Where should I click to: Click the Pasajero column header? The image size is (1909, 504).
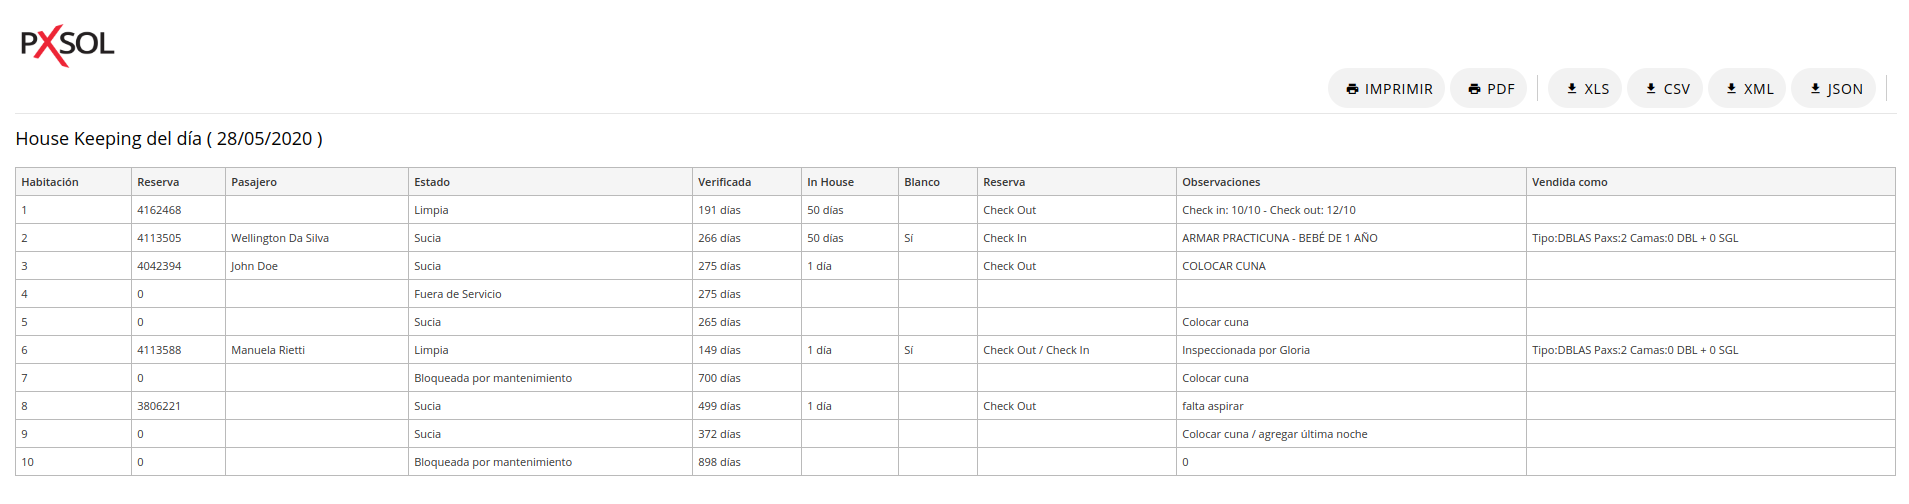coord(254,182)
